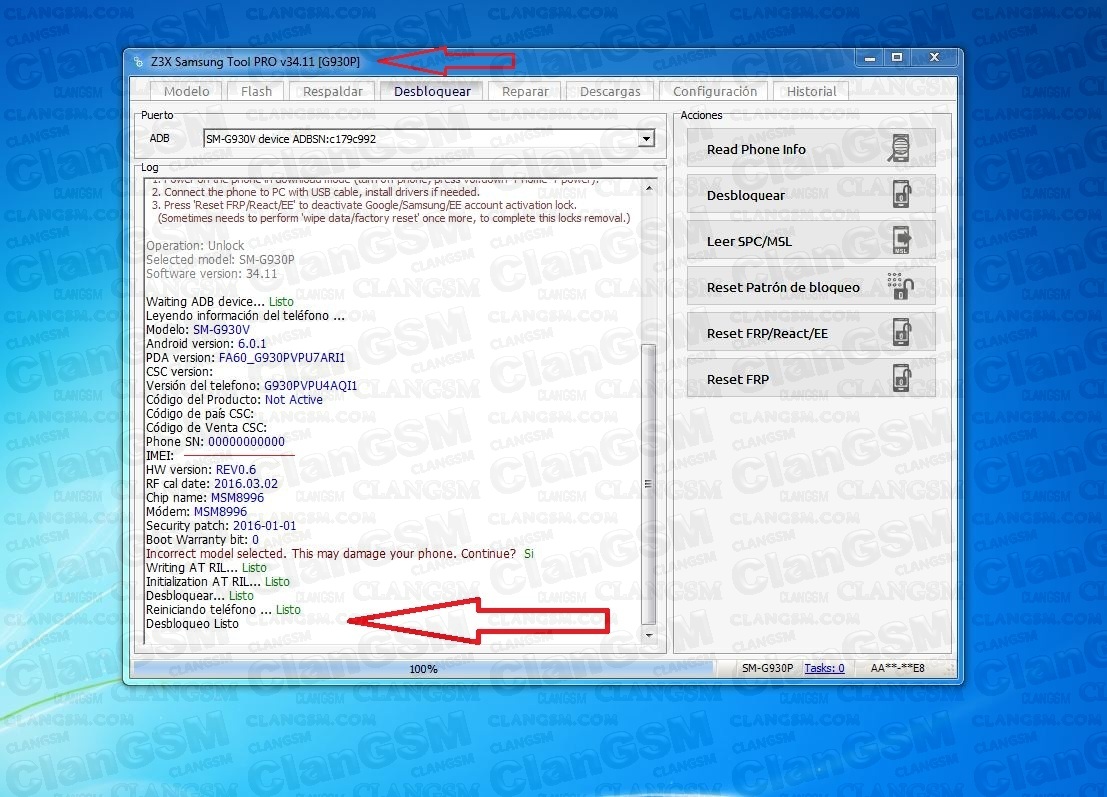Go to the Reparar tab
This screenshot has height=797, width=1107.
pyautogui.click(x=525, y=91)
